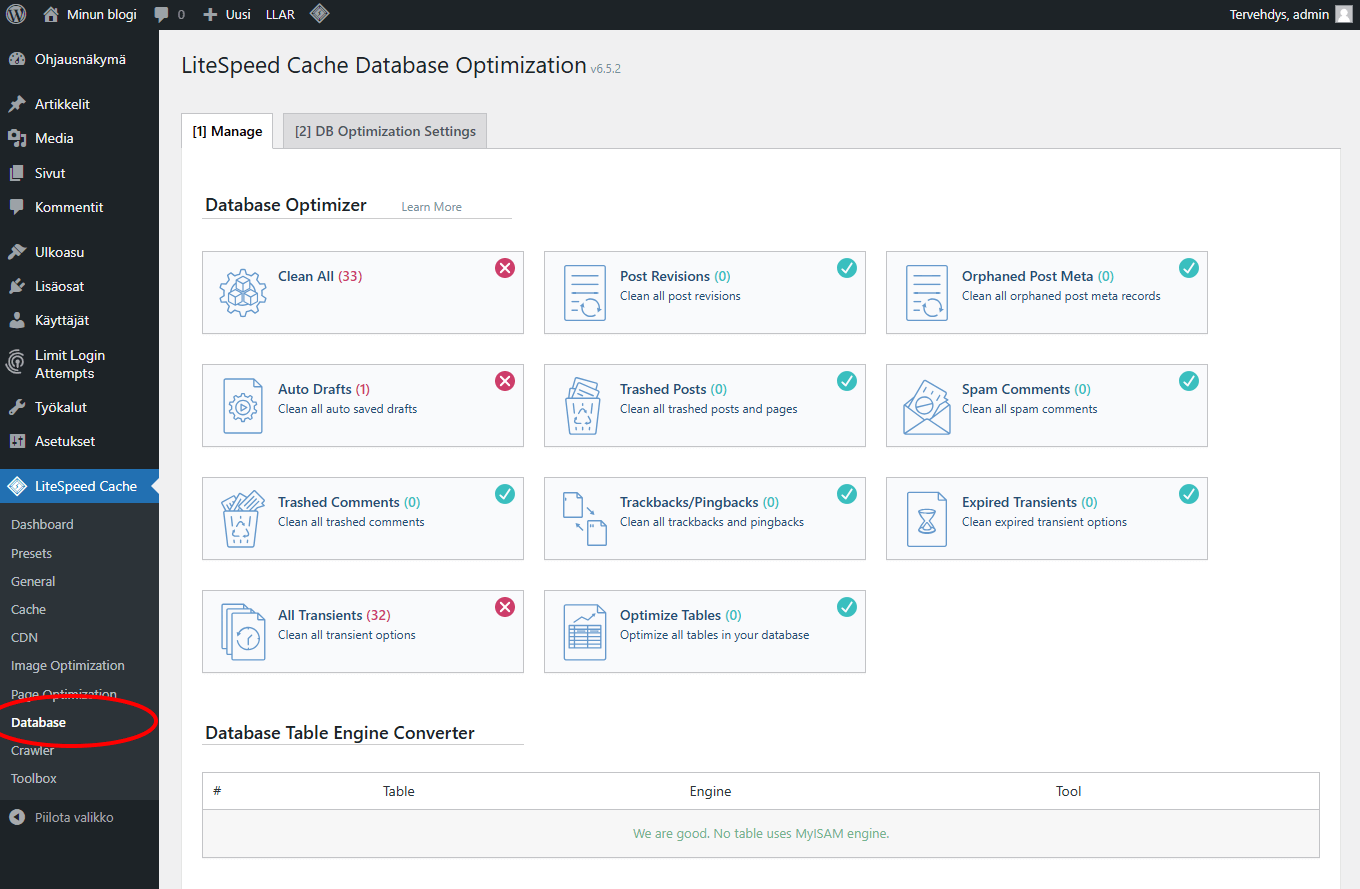Image resolution: width=1360 pixels, height=889 pixels.
Task: Open Limit Login Attempts in the sidebar
Action: 79,364
